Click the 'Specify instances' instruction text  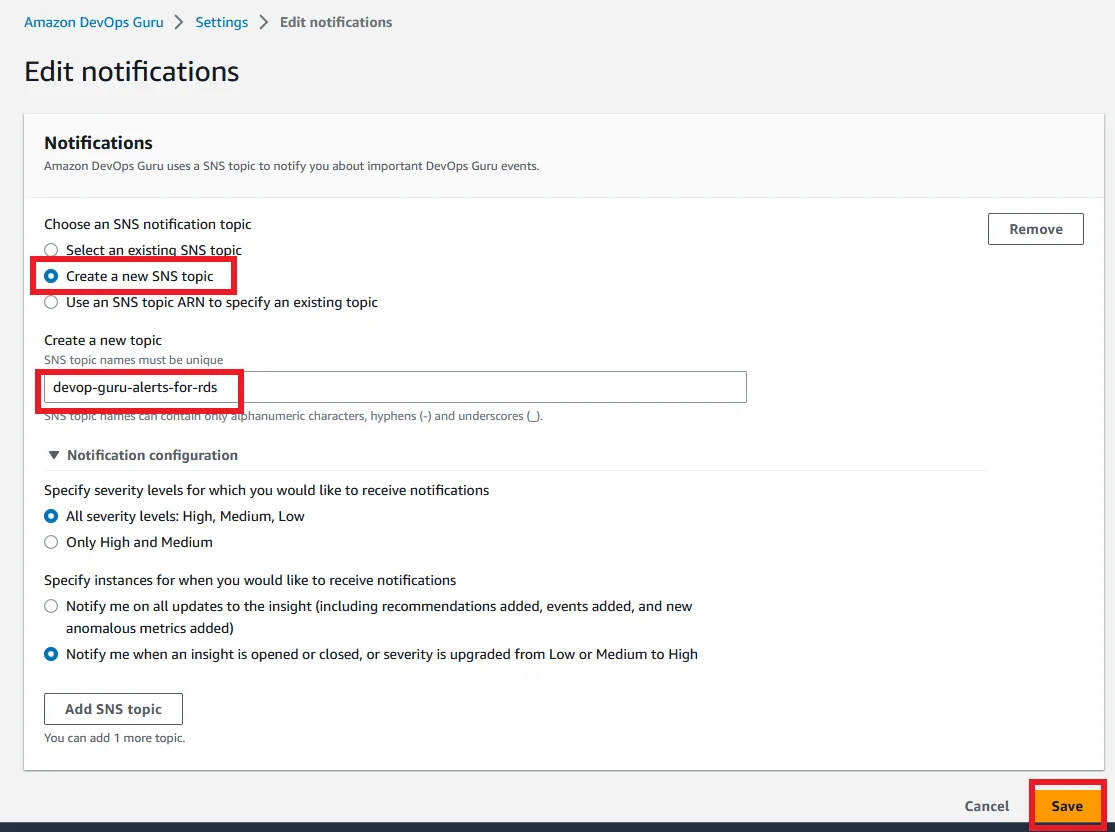(x=250, y=580)
